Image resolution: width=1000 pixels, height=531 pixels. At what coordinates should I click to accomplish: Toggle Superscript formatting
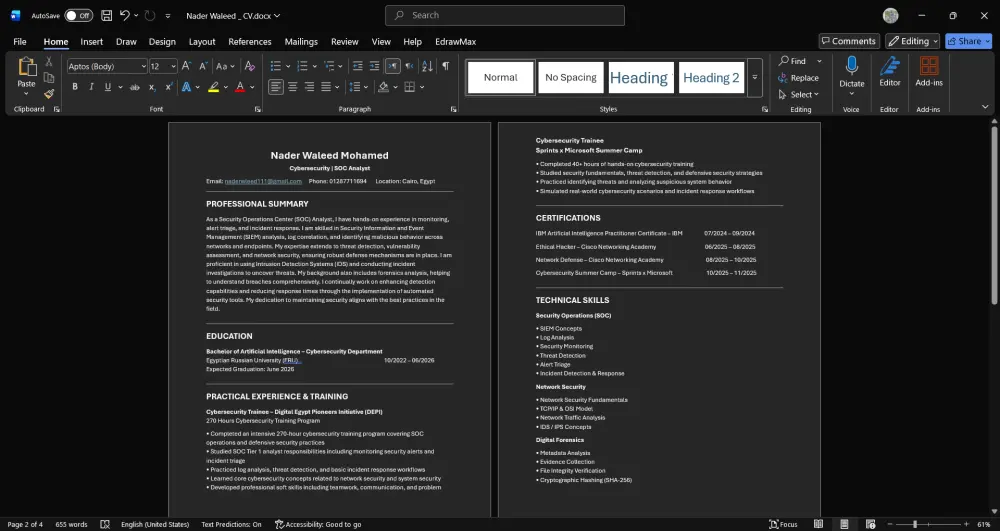[x=169, y=87]
